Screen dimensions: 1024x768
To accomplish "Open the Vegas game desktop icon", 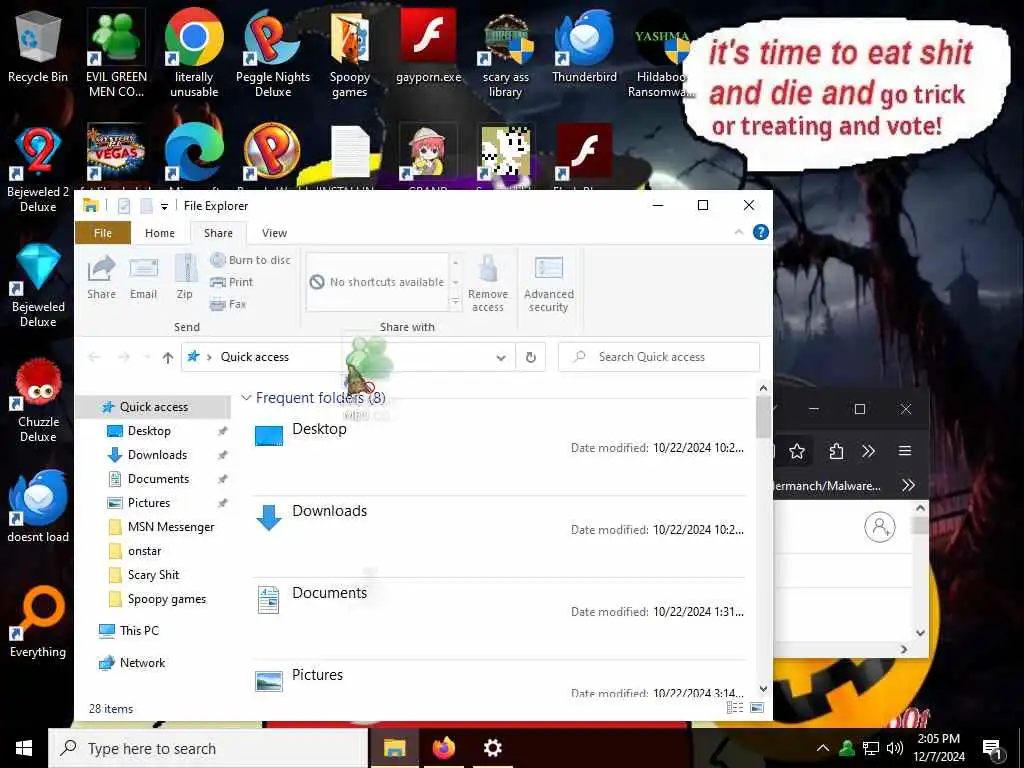I will coord(116,153).
